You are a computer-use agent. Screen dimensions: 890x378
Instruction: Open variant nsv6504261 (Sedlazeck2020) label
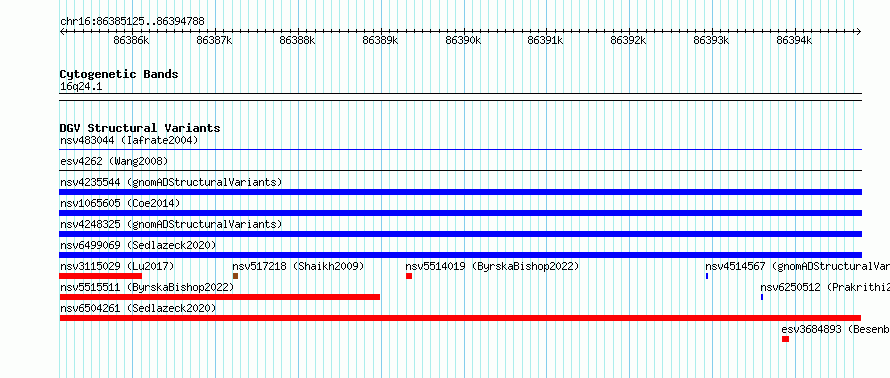click(138, 308)
